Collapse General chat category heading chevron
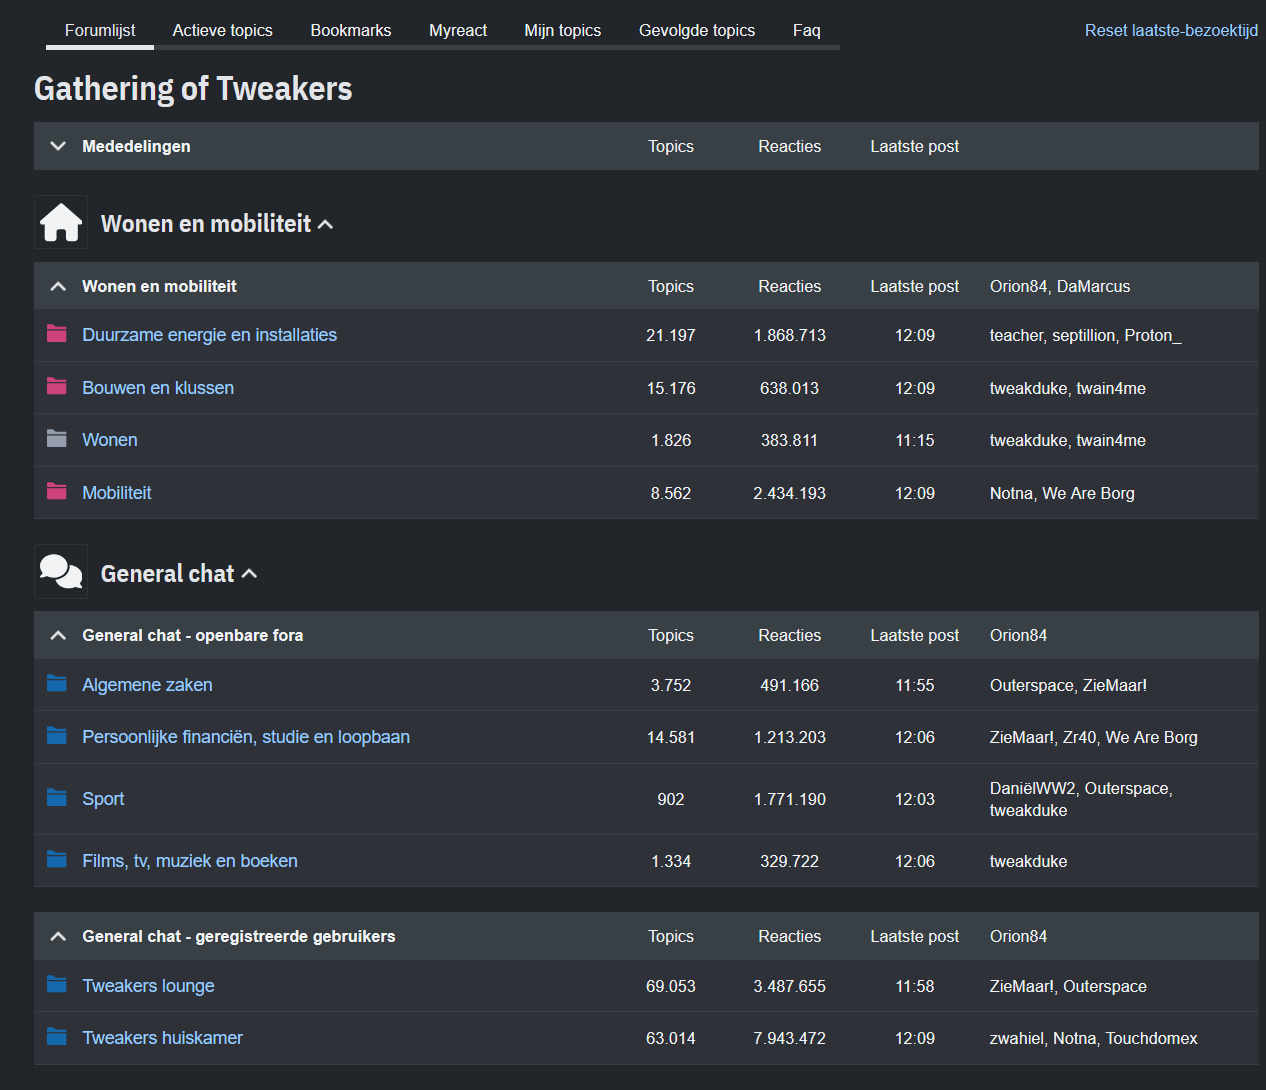The height and width of the screenshot is (1090, 1266). tap(249, 574)
